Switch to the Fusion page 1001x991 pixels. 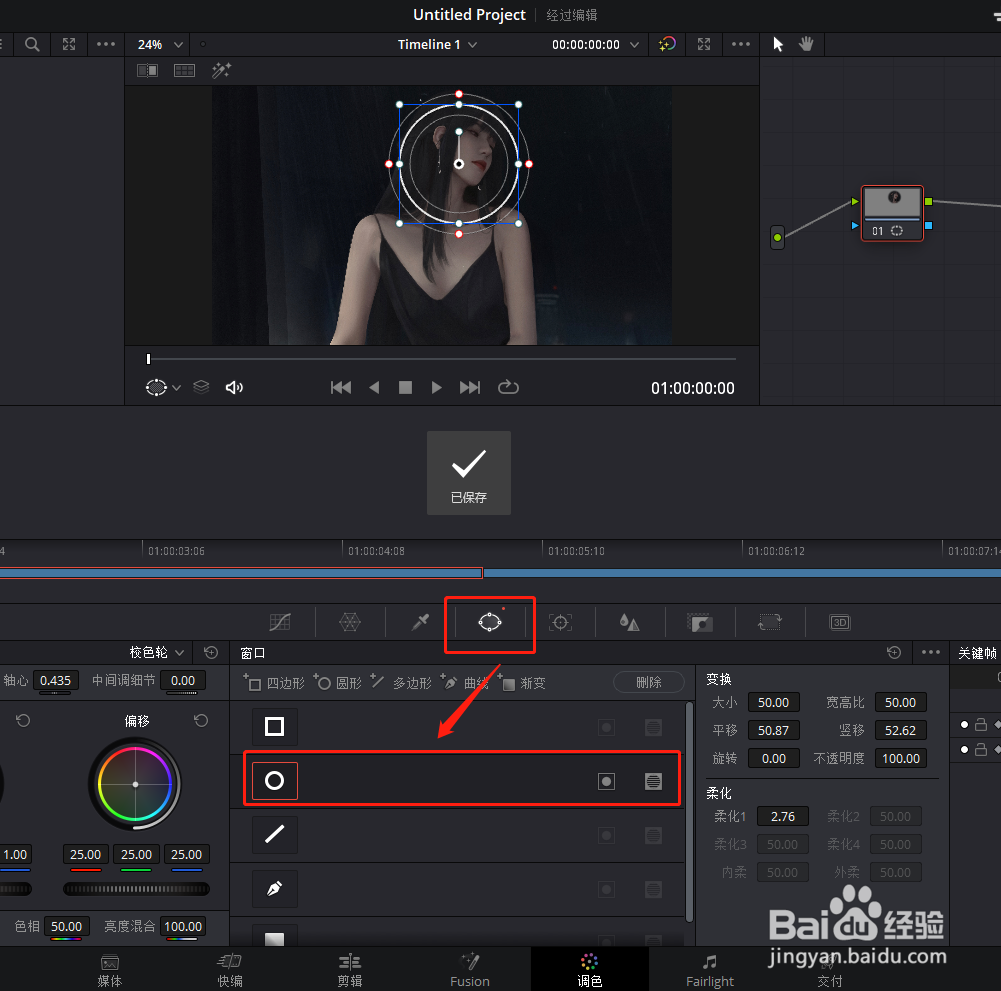pyautogui.click(x=470, y=970)
